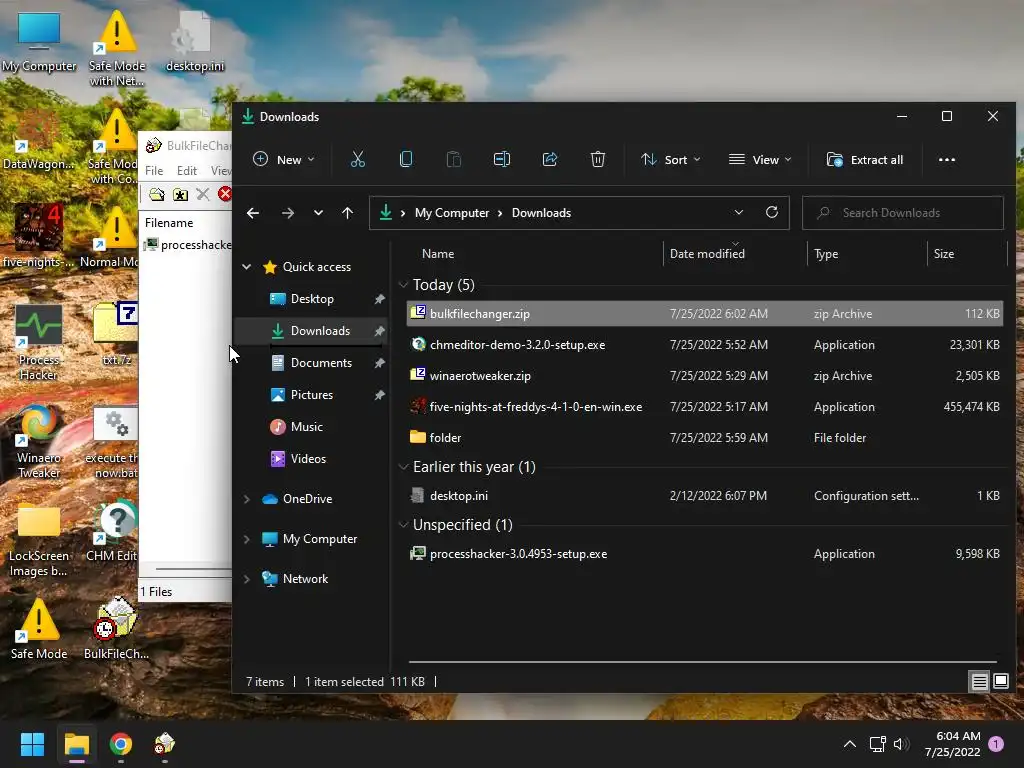Refresh the Downloads folder view

pyautogui.click(x=772, y=212)
